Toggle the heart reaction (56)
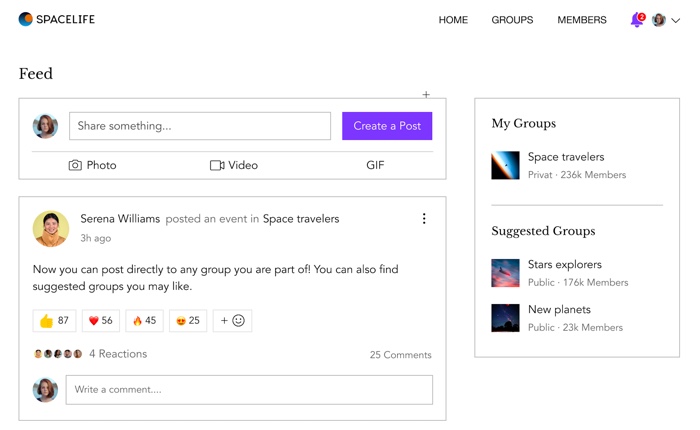 click(x=101, y=321)
